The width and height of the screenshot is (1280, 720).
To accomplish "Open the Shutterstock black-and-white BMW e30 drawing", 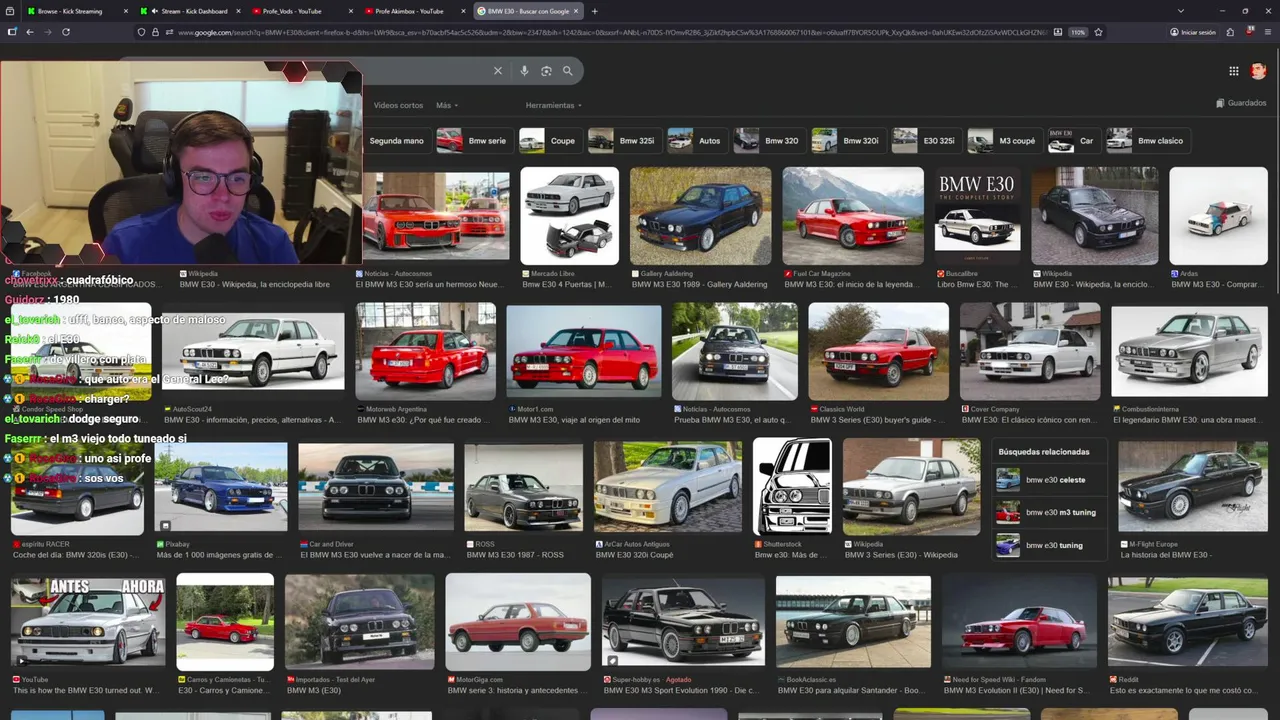I will point(792,486).
